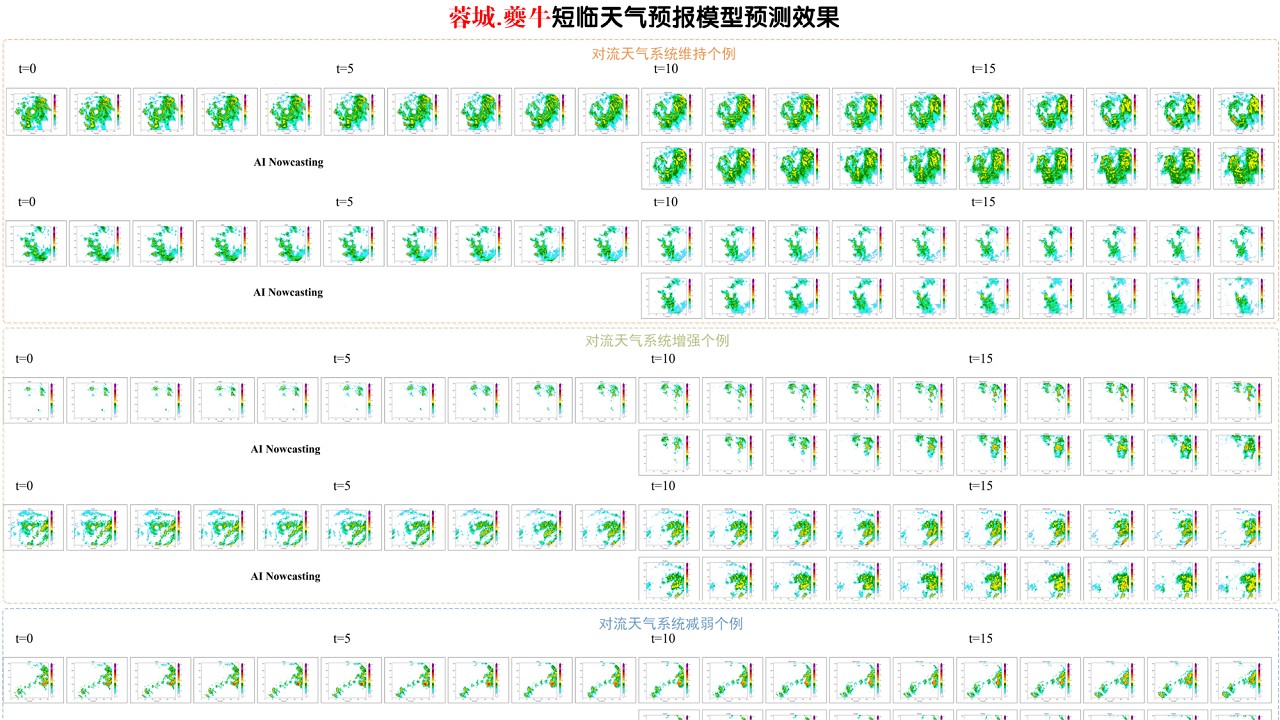Click the t=15 label of the first 维持 case

pyautogui.click(x=984, y=69)
